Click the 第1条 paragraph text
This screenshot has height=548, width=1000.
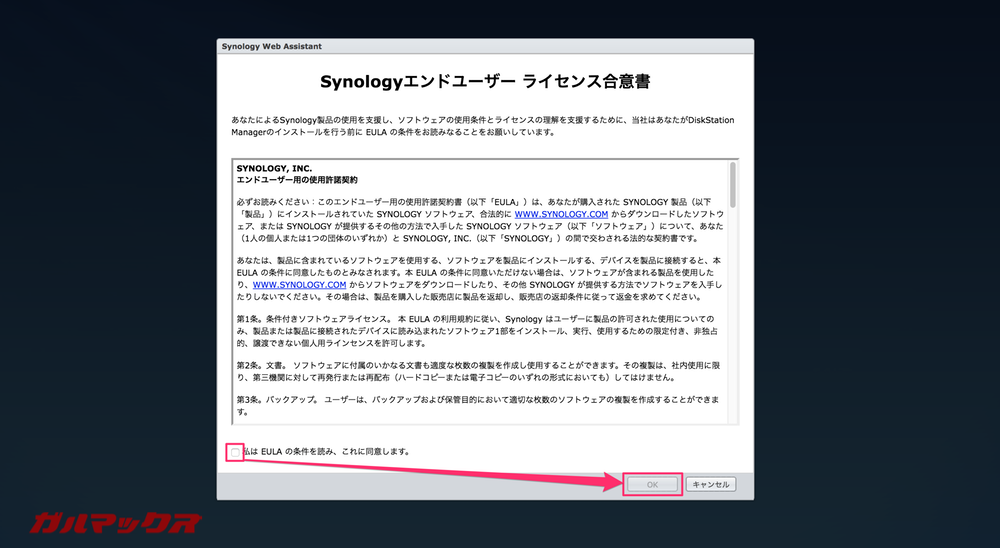point(478,331)
